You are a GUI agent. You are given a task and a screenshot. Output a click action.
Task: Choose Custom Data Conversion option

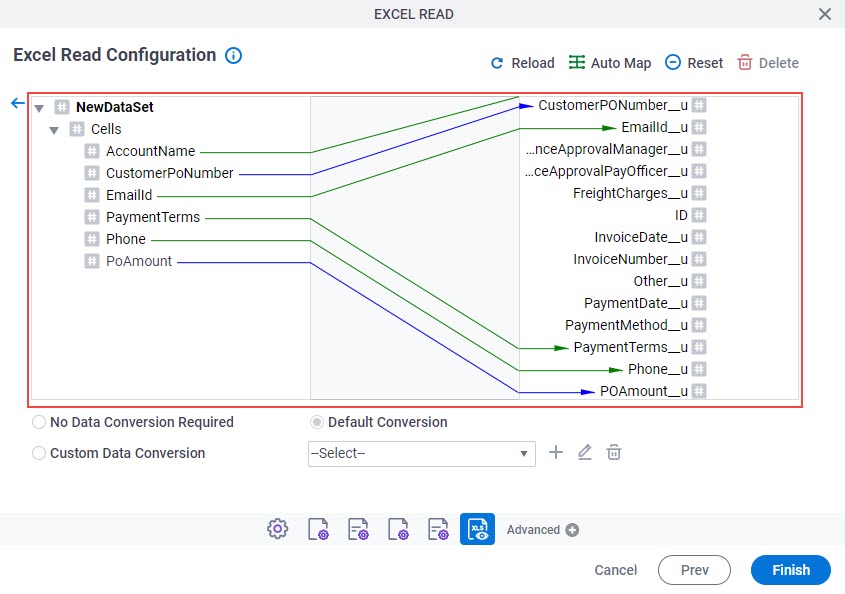39,453
